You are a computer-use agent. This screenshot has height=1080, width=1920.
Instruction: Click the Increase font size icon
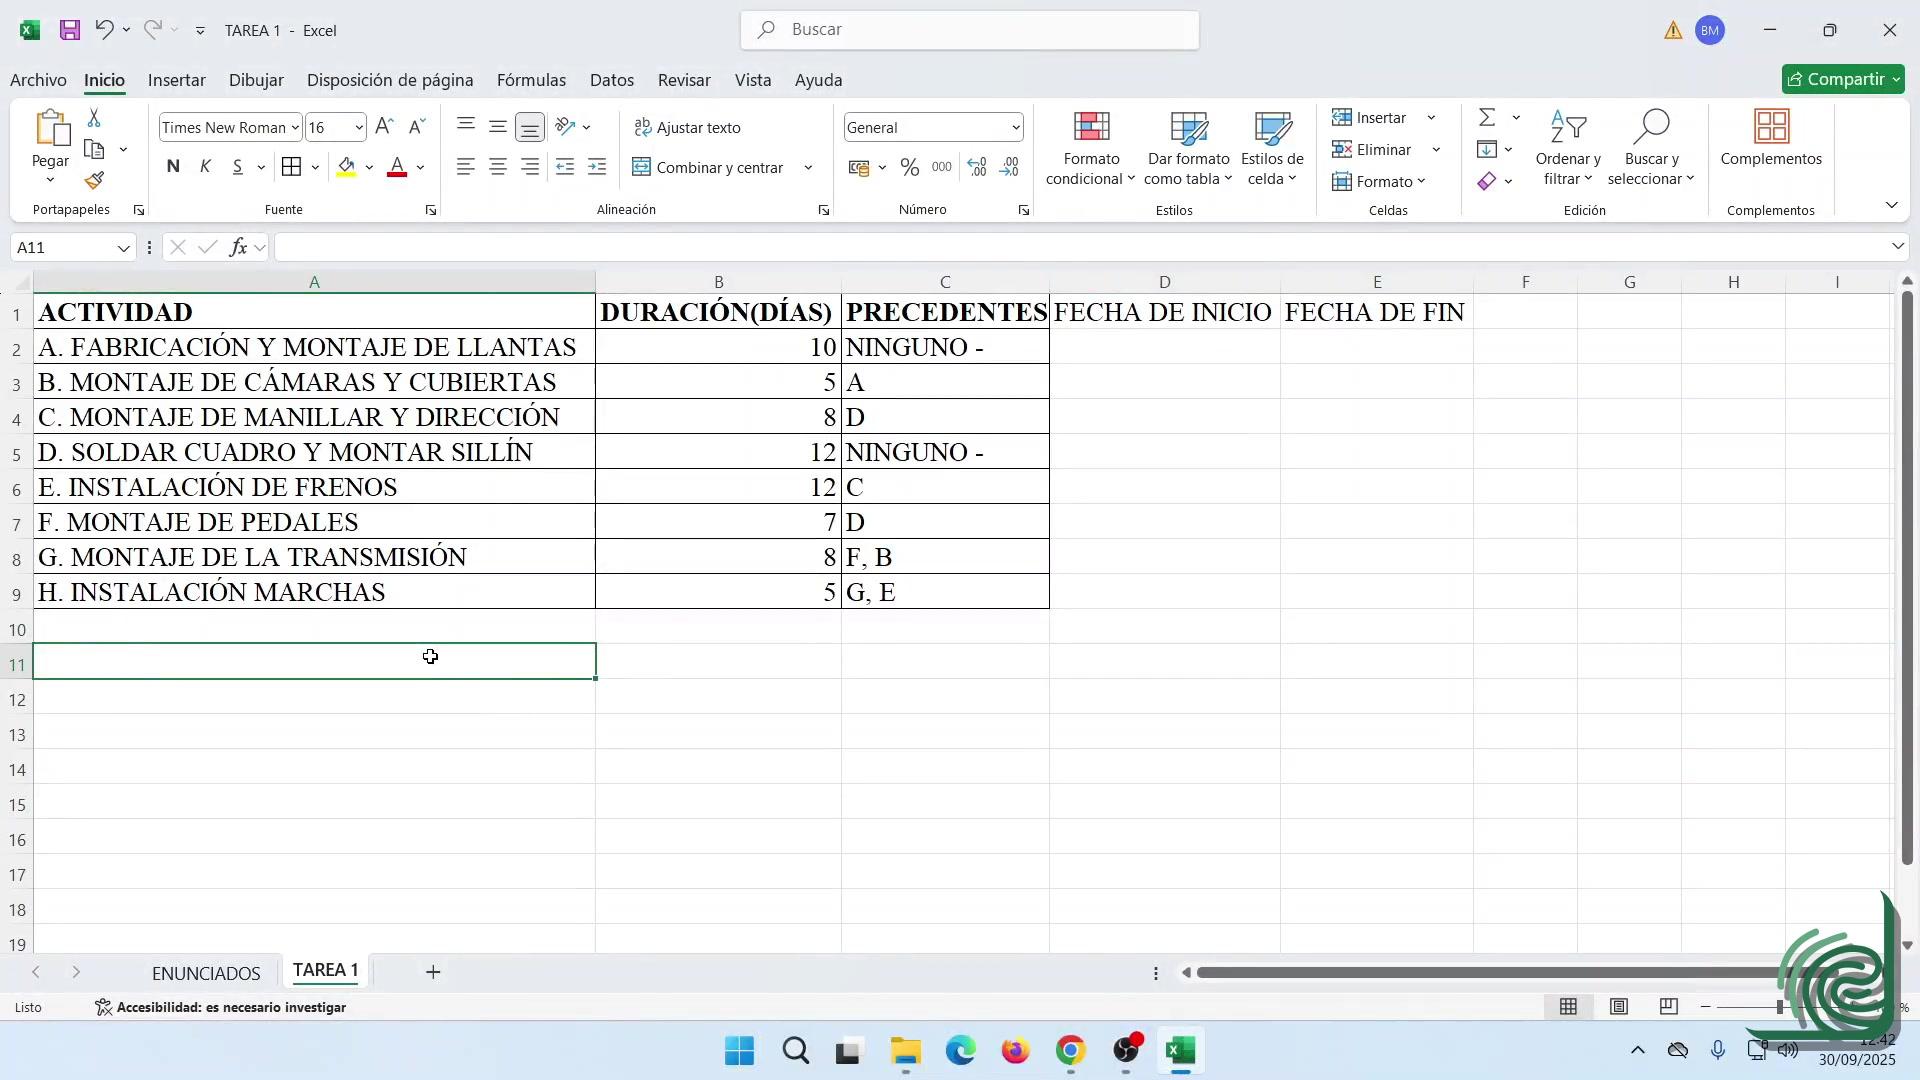point(384,127)
